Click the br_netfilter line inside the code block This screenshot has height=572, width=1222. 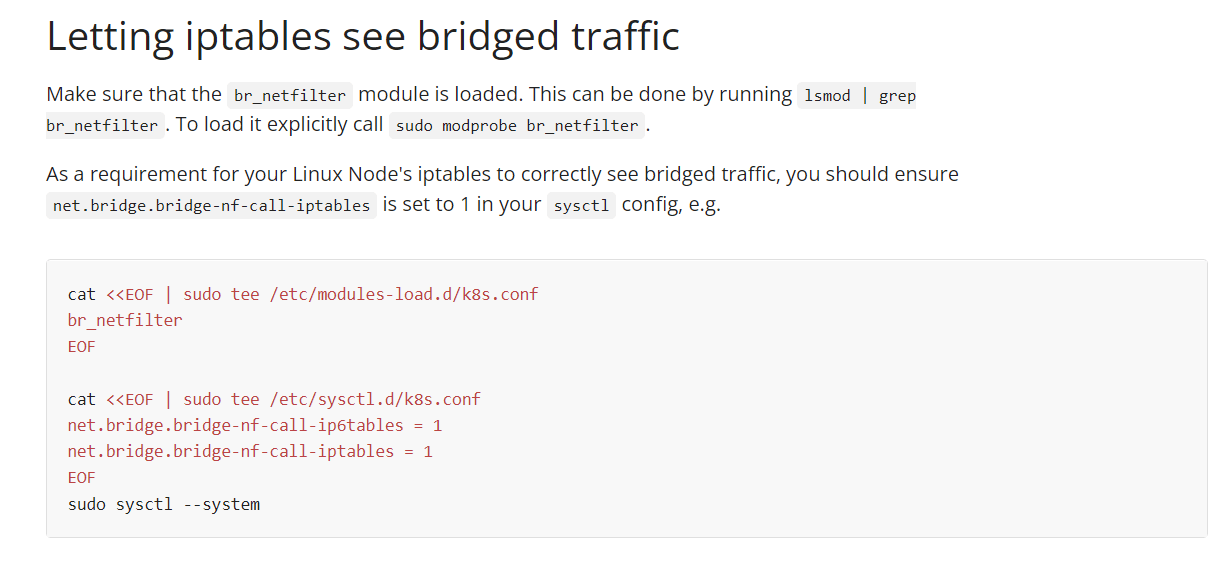pyautogui.click(x=125, y=320)
